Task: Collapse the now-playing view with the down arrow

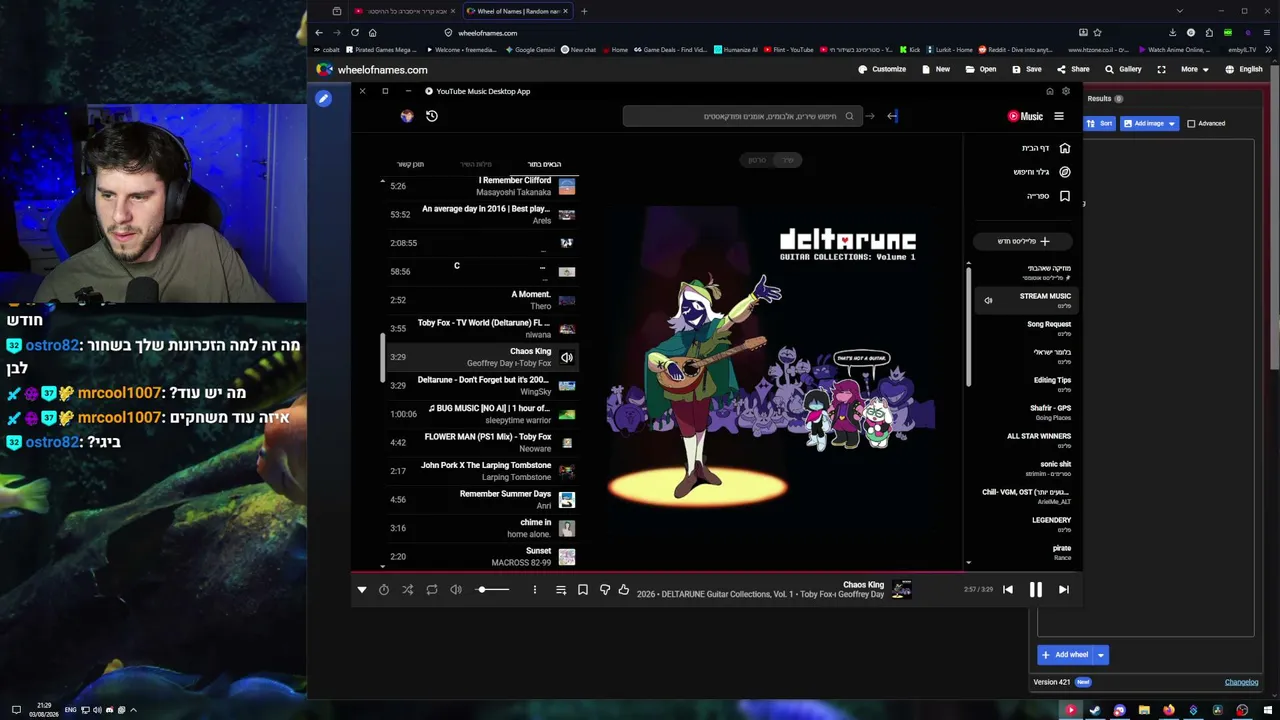Action: pos(362,590)
